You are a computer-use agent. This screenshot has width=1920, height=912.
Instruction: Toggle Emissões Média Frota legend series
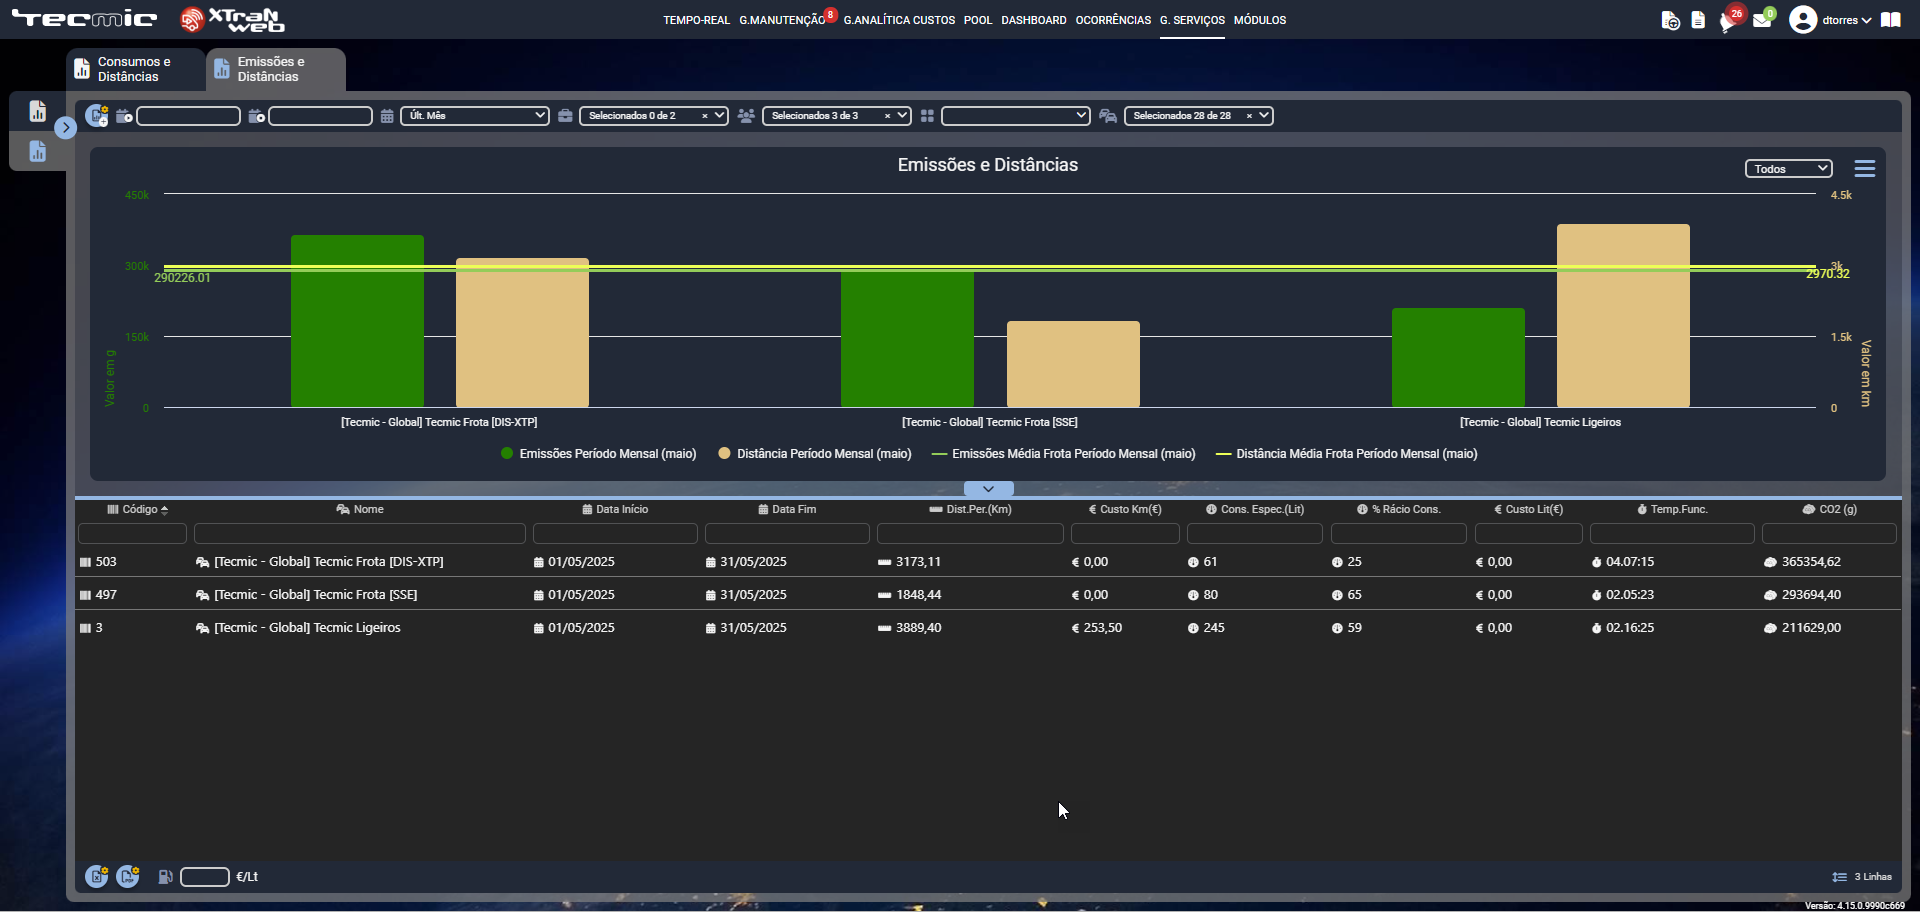pos(1064,454)
